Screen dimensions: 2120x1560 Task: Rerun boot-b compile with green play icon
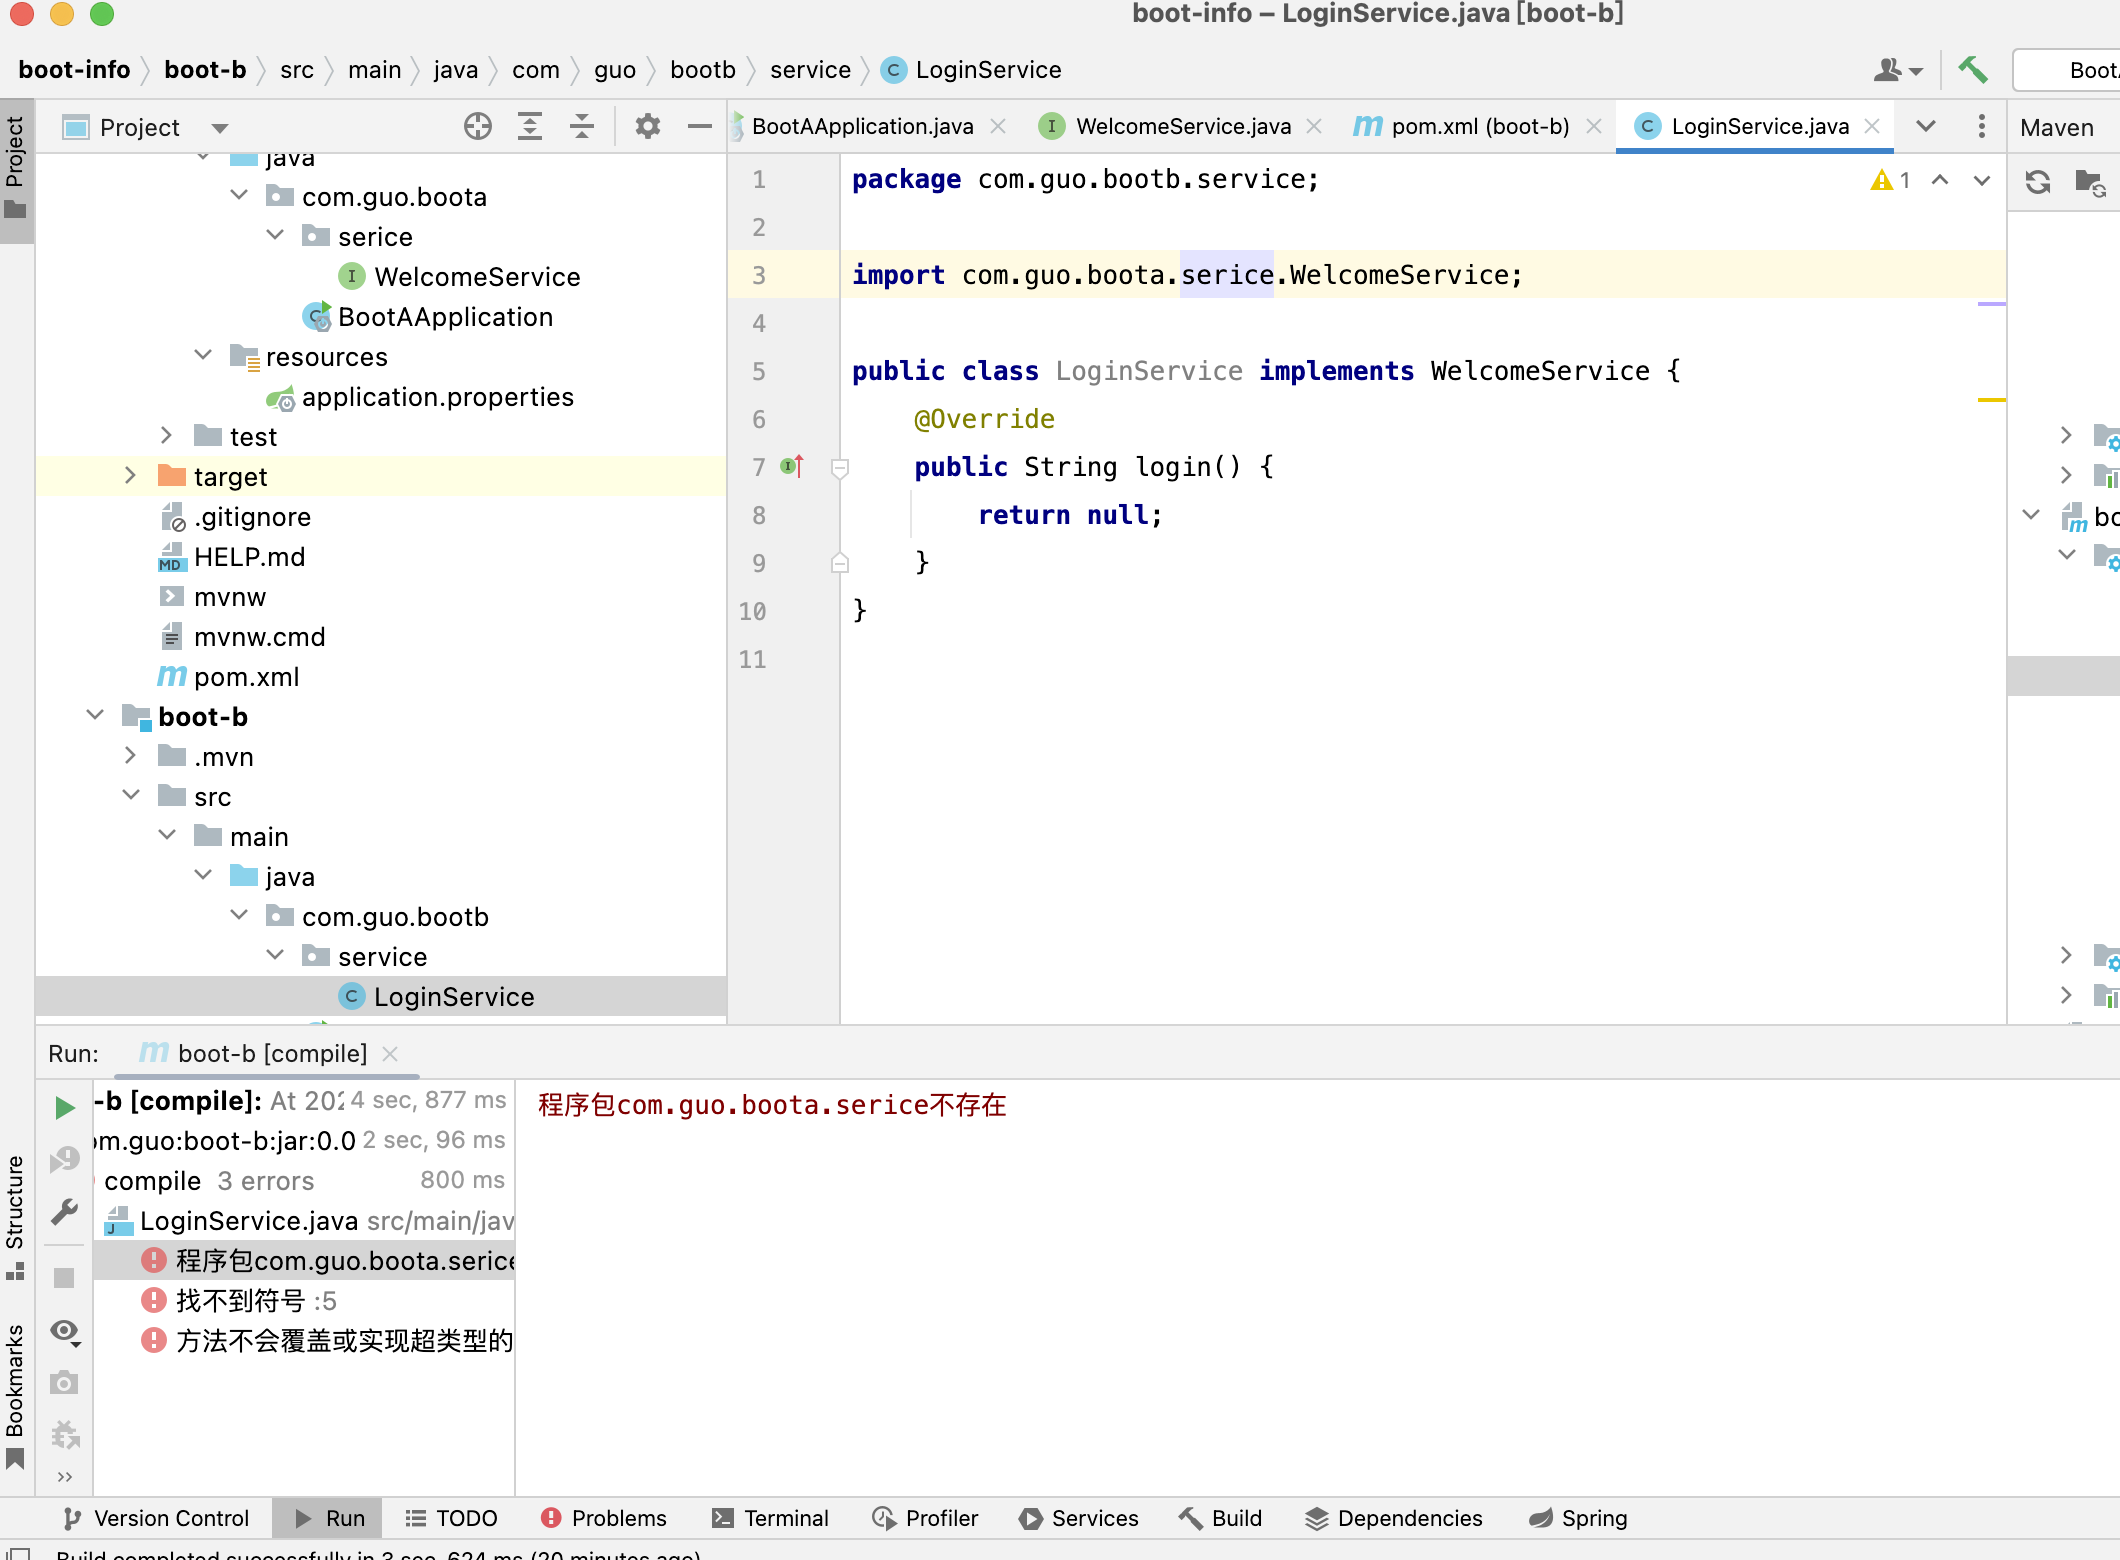pos(65,1107)
